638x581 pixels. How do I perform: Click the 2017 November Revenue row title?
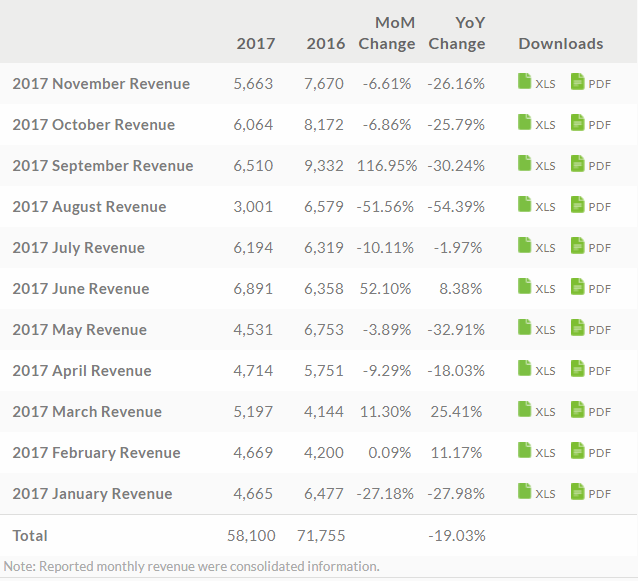pyautogui.click(x=101, y=84)
